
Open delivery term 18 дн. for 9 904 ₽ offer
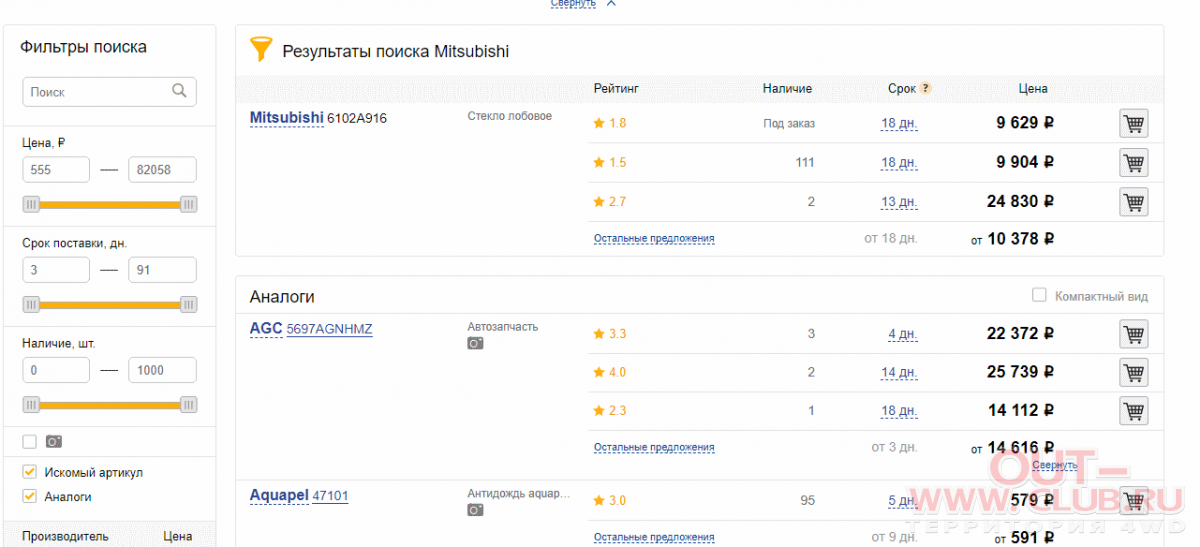click(x=899, y=163)
